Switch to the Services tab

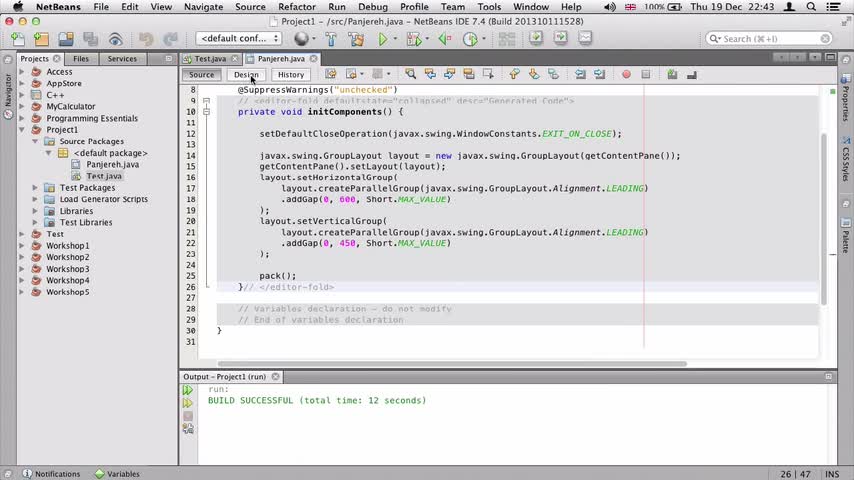click(122, 58)
